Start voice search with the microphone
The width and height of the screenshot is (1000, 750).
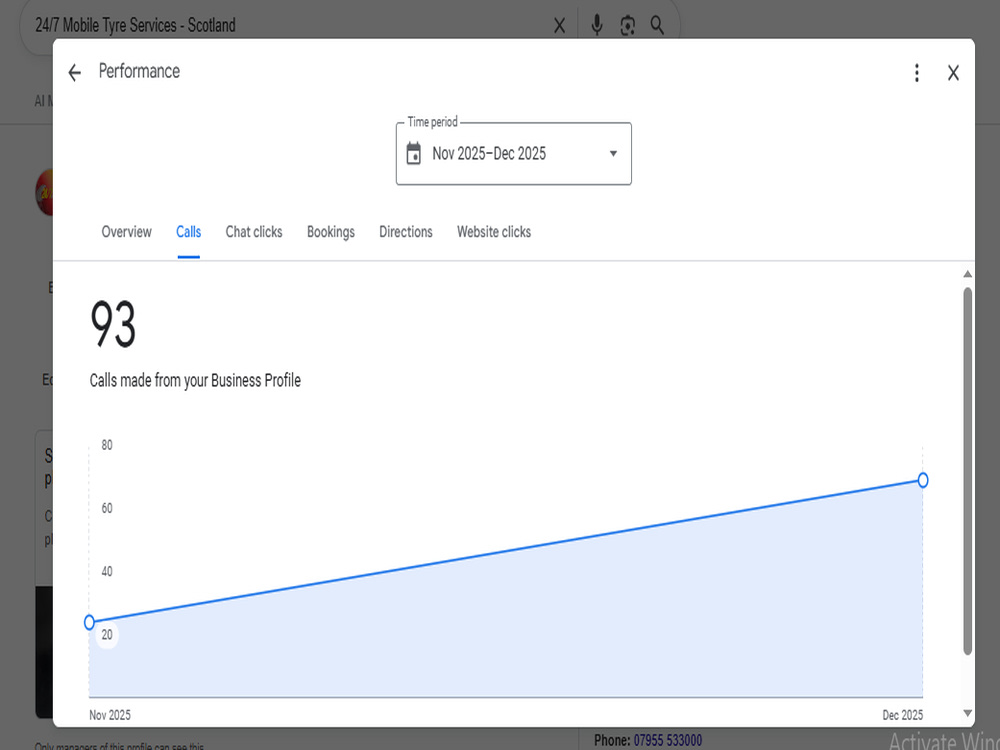pyautogui.click(x=597, y=26)
